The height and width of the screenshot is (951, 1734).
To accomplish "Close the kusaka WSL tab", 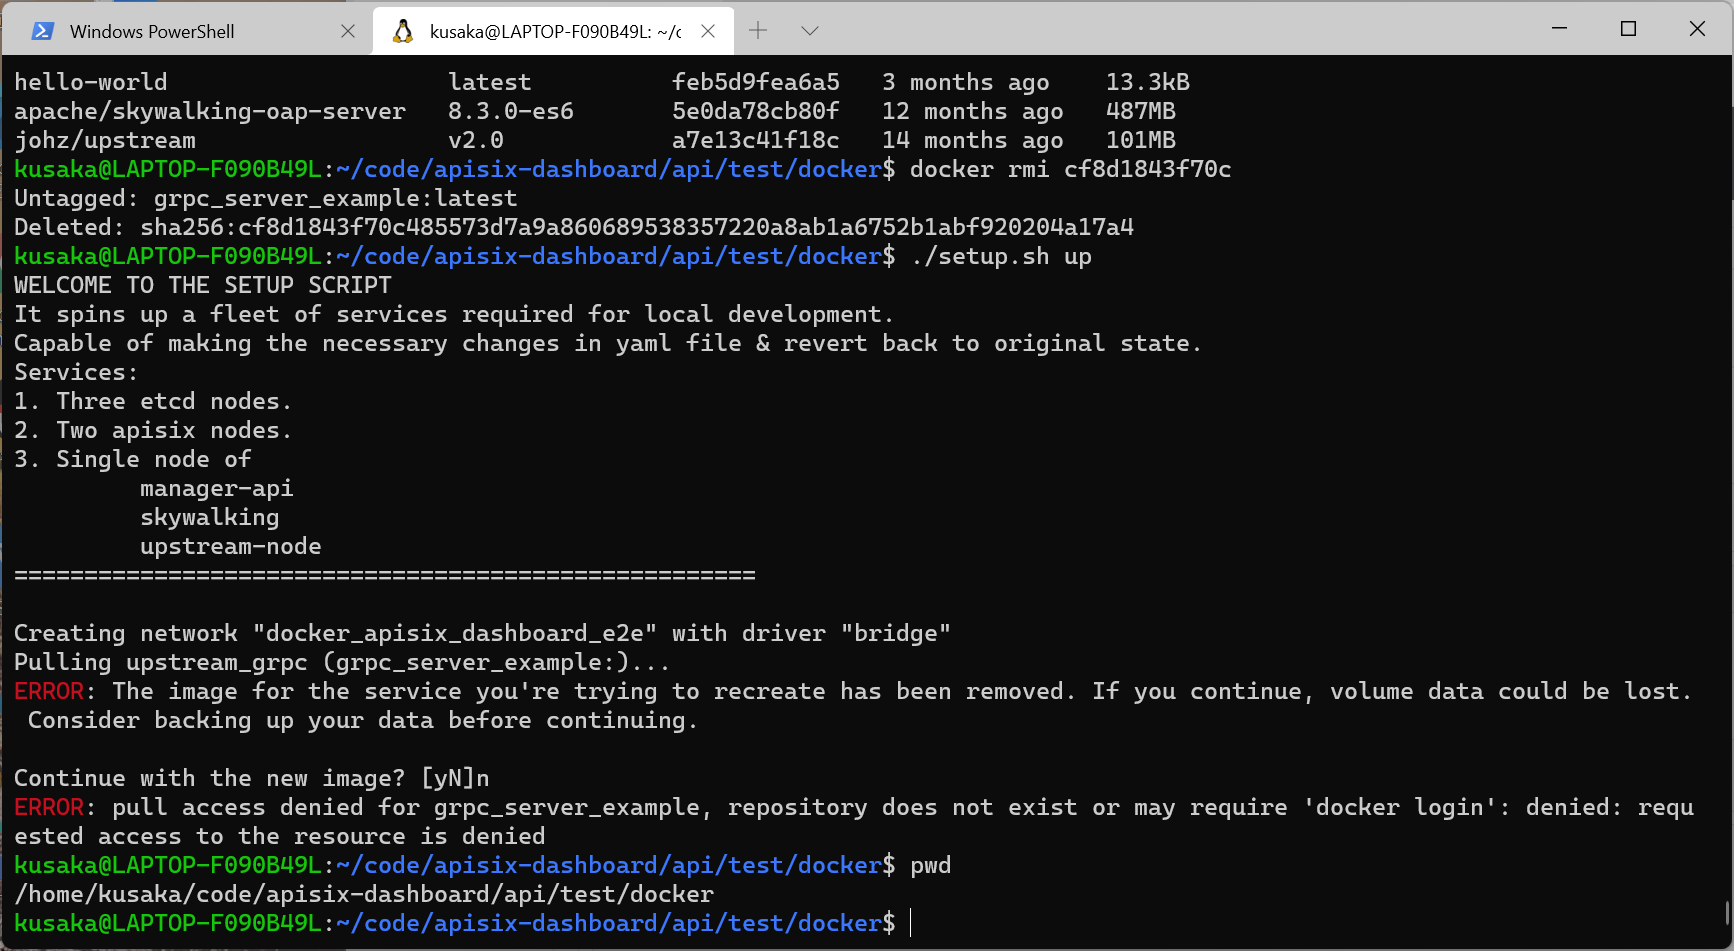I will 708,31.
